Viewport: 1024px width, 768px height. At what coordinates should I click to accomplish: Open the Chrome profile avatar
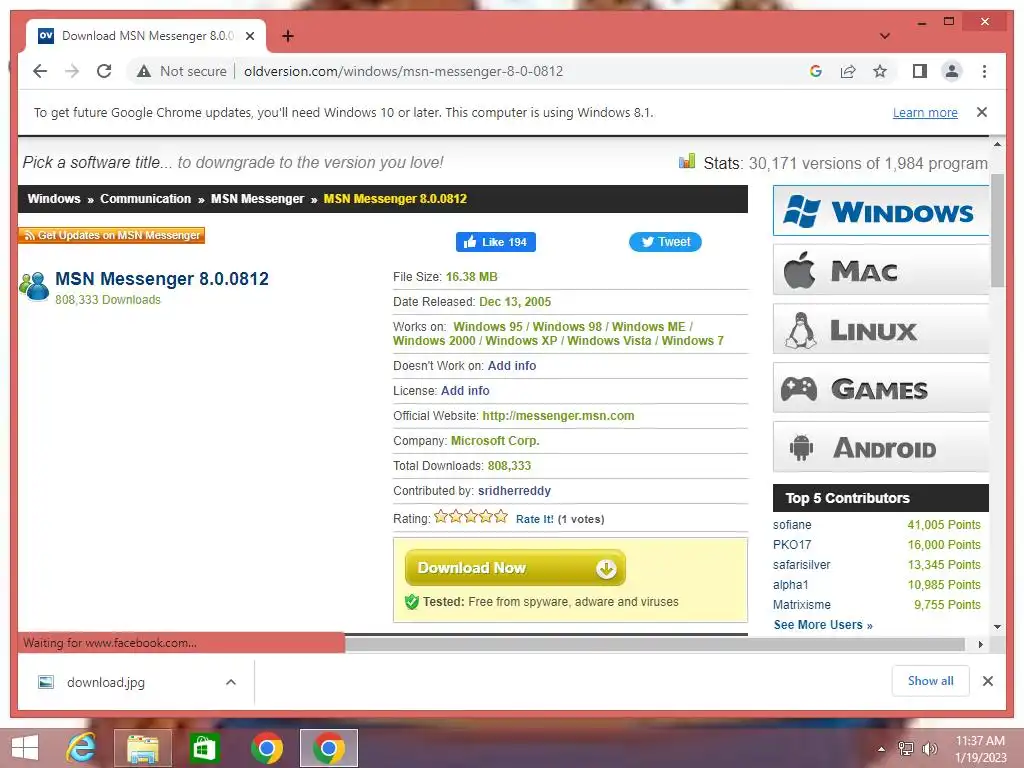(x=952, y=71)
